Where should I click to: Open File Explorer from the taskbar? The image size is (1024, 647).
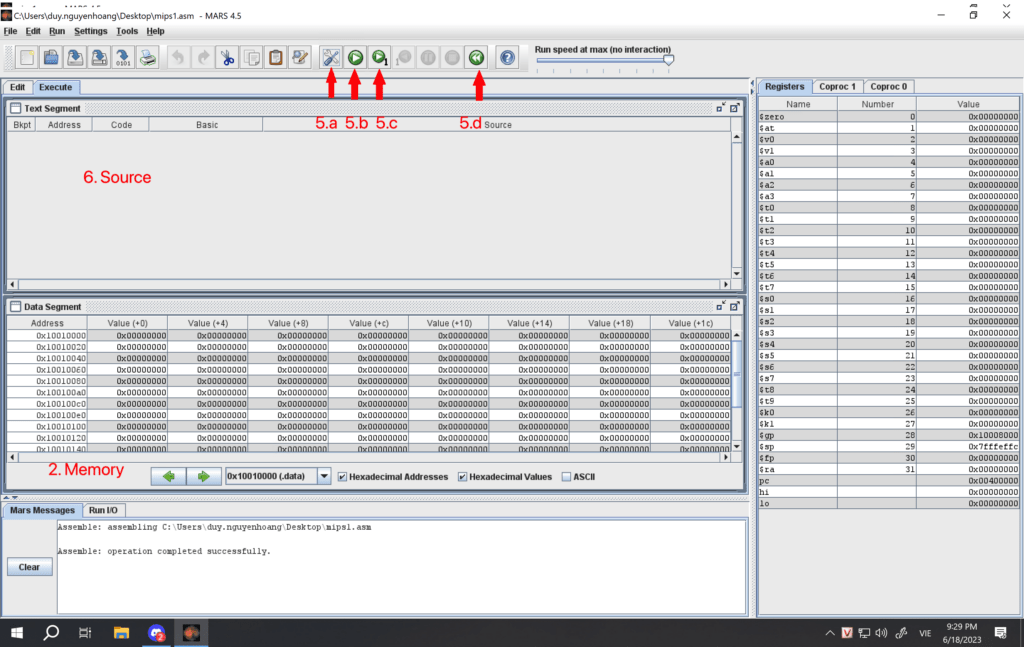point(121,633)
